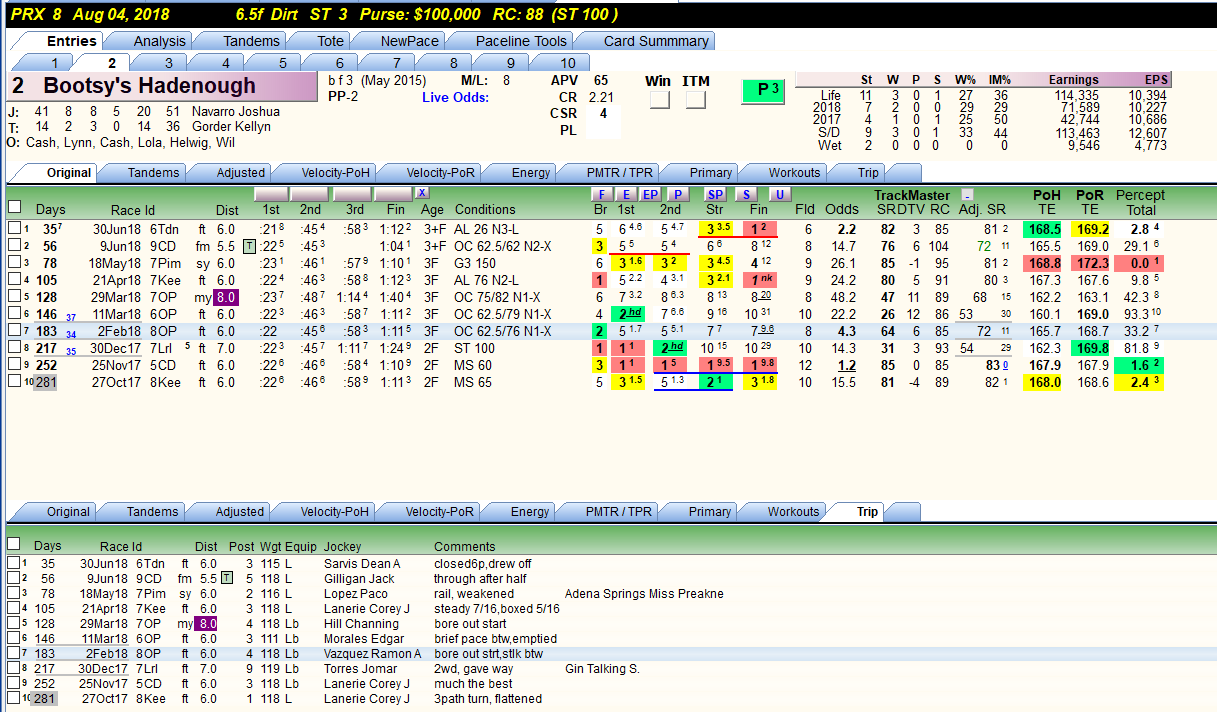Check the 30Jun18 6Tdn race line checkbox
Viewport: 1217px width, 712px height.
pyautogui.click(x=13, y=229)
